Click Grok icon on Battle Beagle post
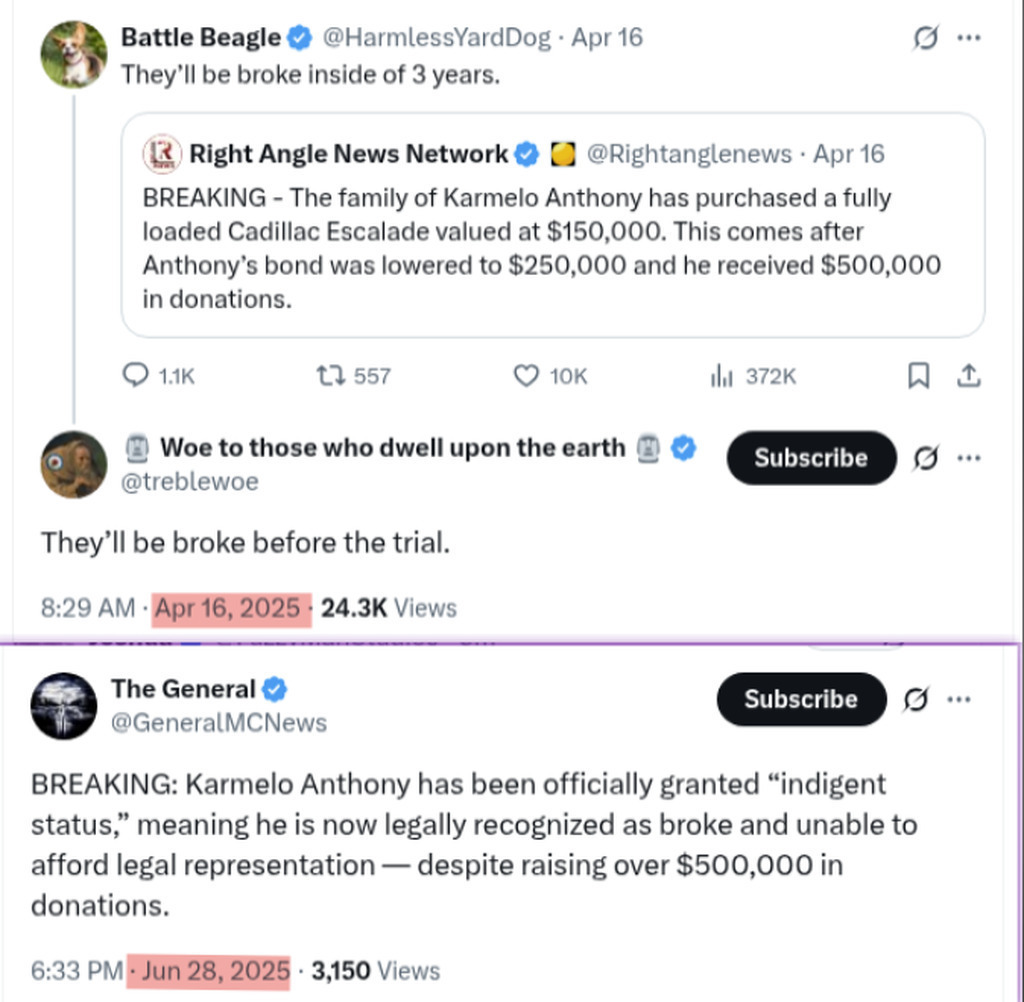 [x=926, y=38]
